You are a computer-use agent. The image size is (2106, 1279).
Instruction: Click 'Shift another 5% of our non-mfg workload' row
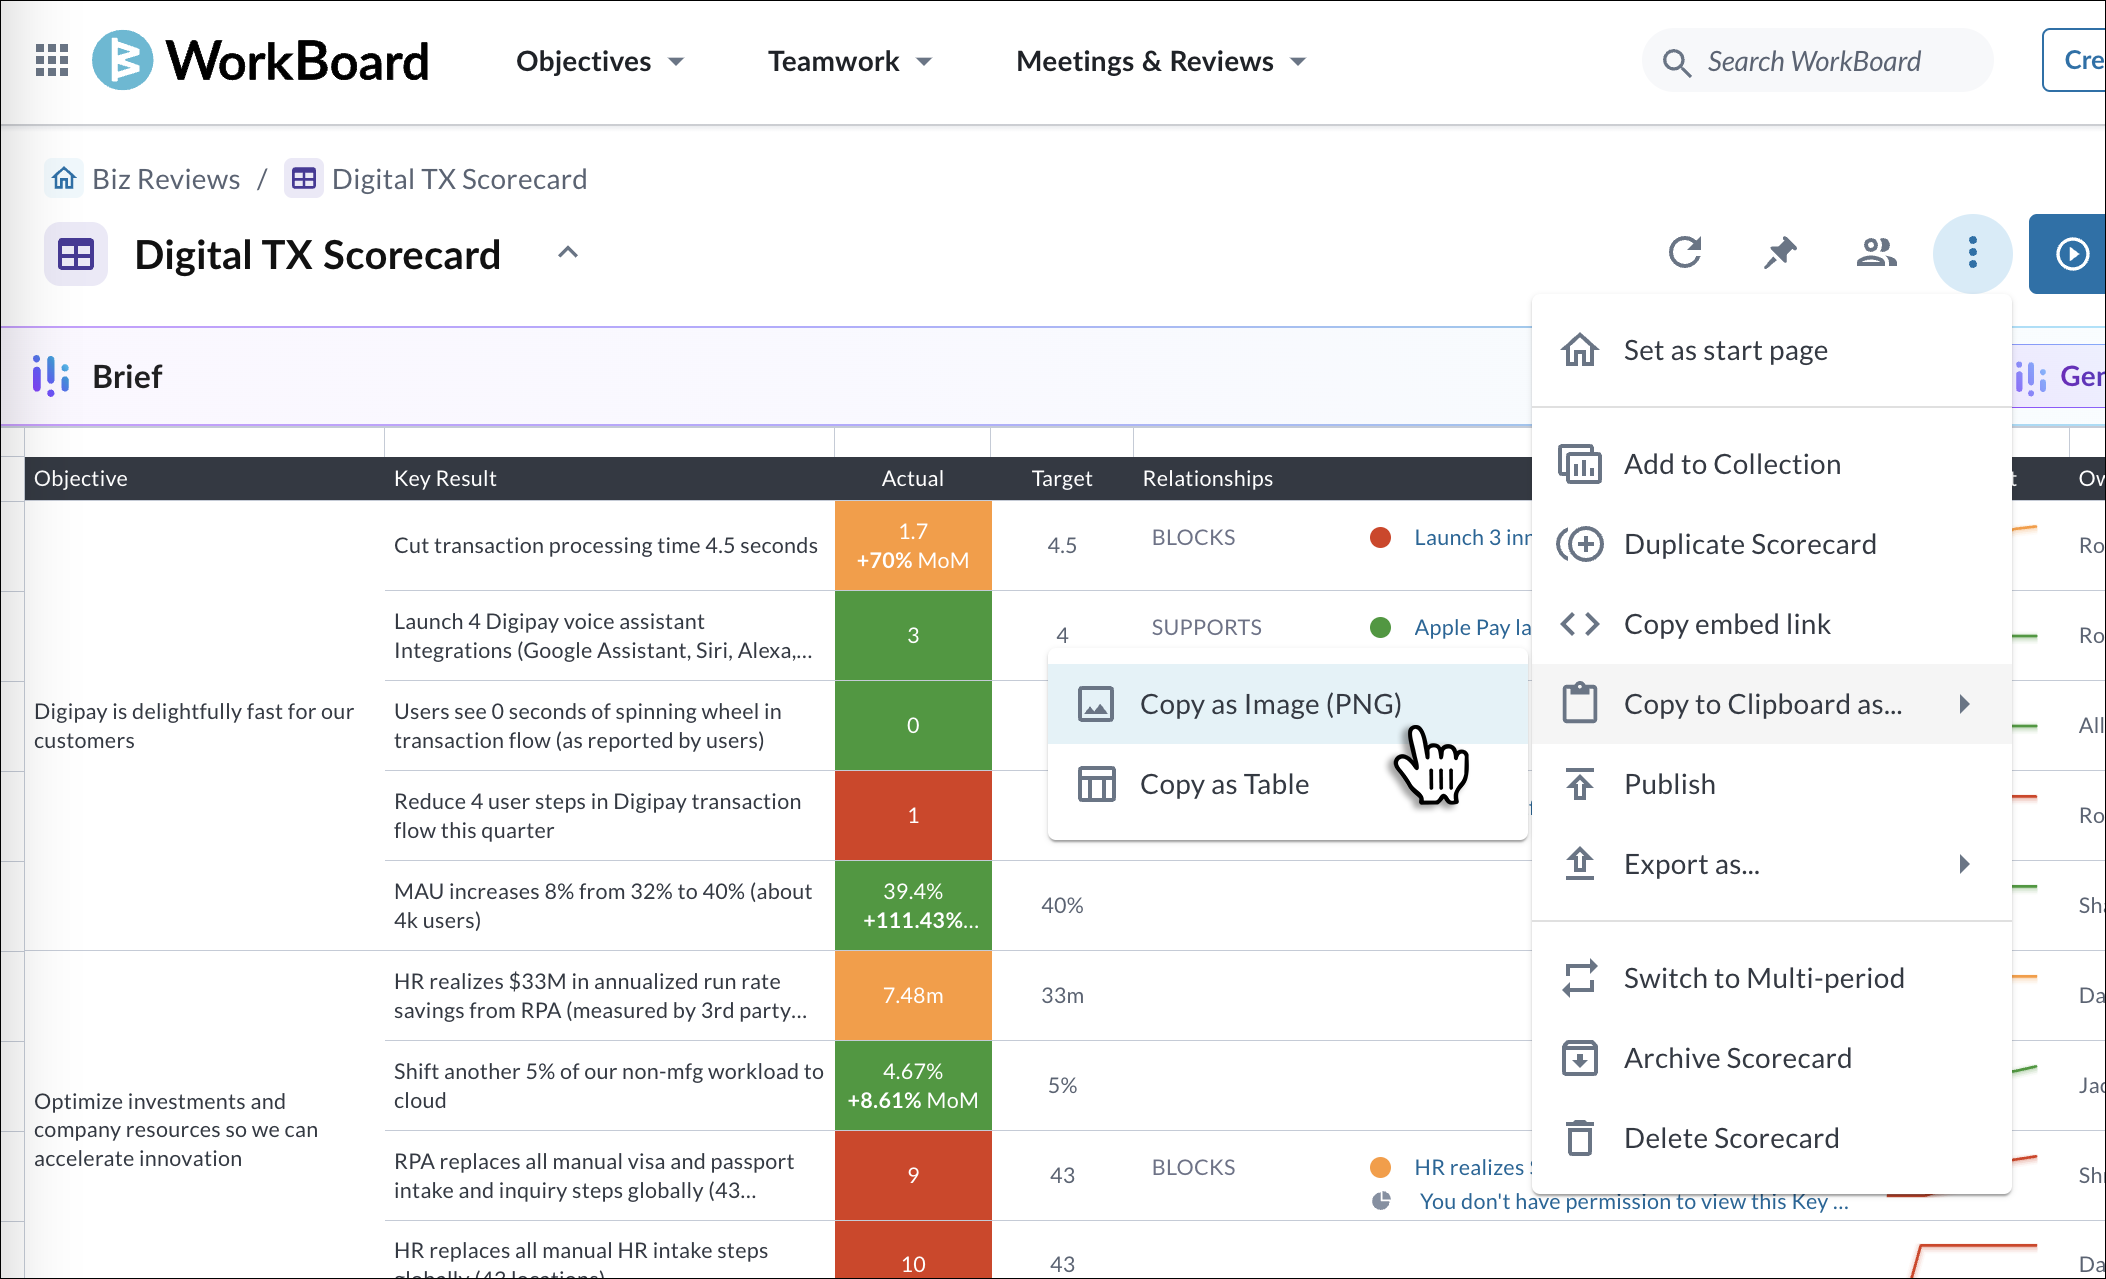click(x=609, y=1085)
